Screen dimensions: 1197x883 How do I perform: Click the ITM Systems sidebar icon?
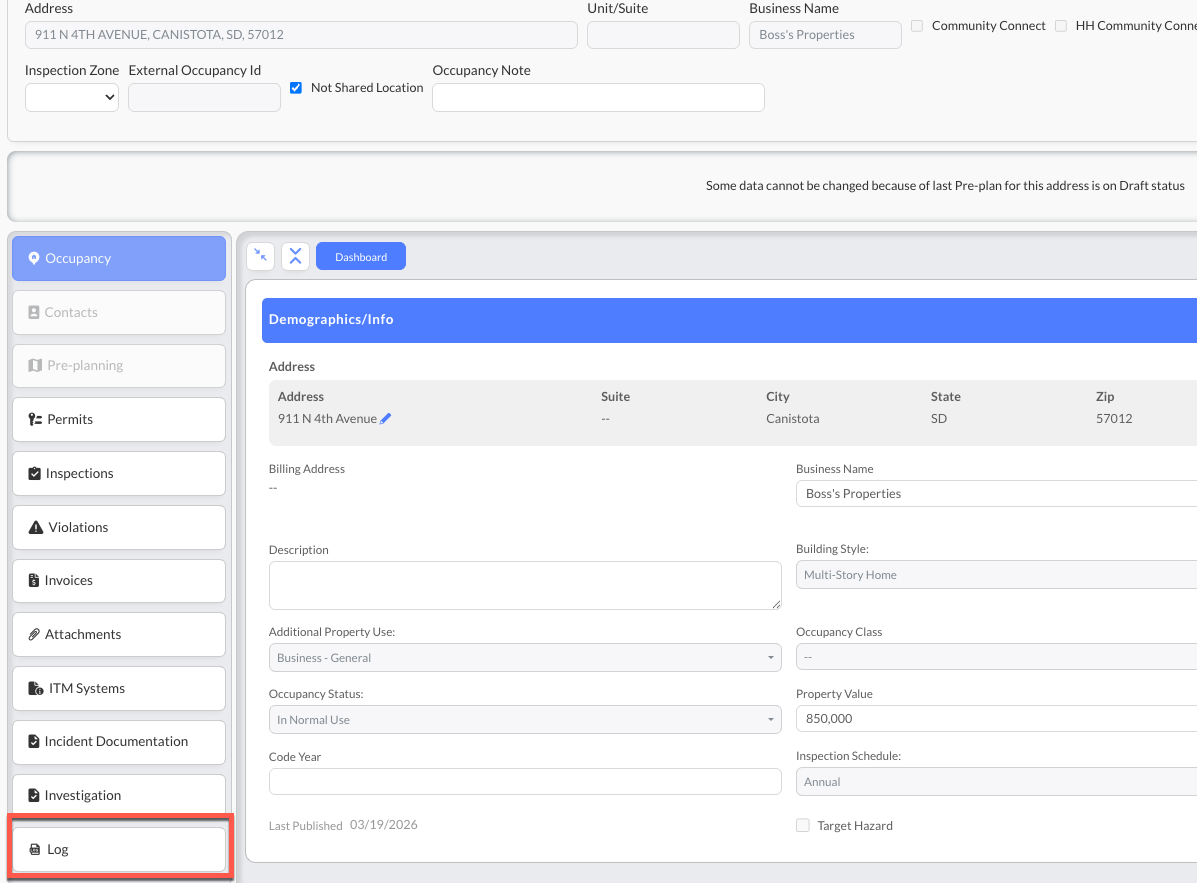36,688
